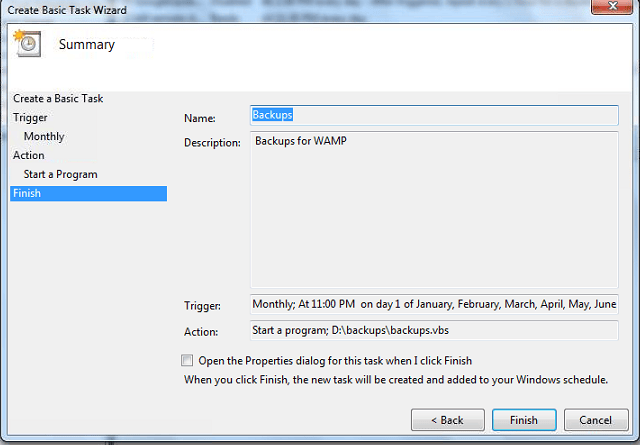Click the Description: label

[x=212, y=143]
